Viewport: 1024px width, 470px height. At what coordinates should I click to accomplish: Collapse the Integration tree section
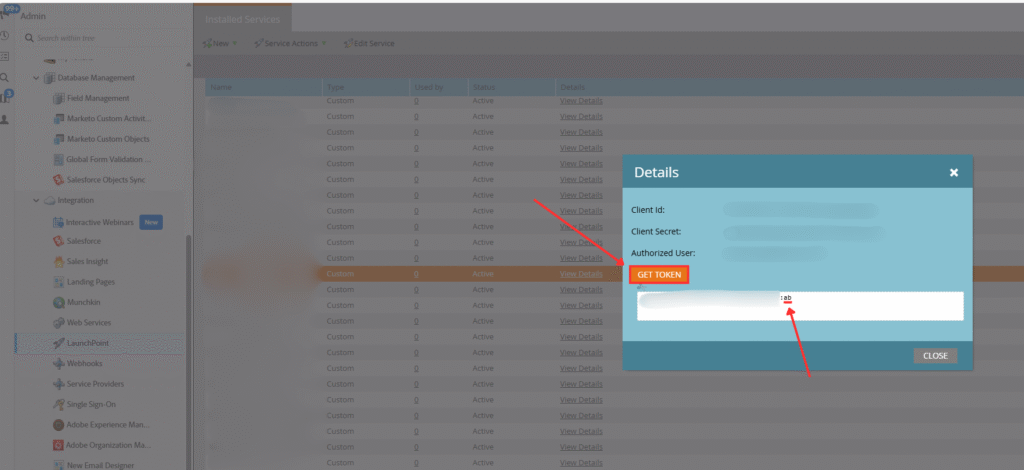(x=36, y=200)
